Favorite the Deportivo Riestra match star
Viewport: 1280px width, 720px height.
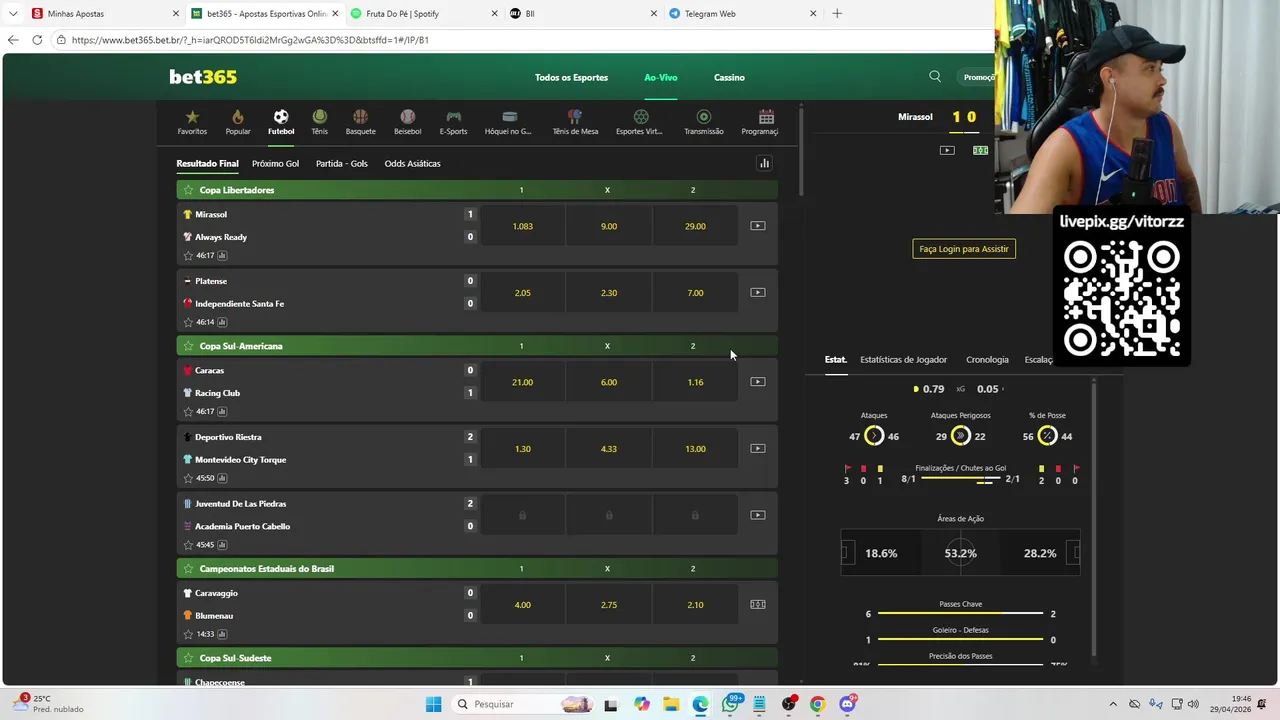[188, 479]
